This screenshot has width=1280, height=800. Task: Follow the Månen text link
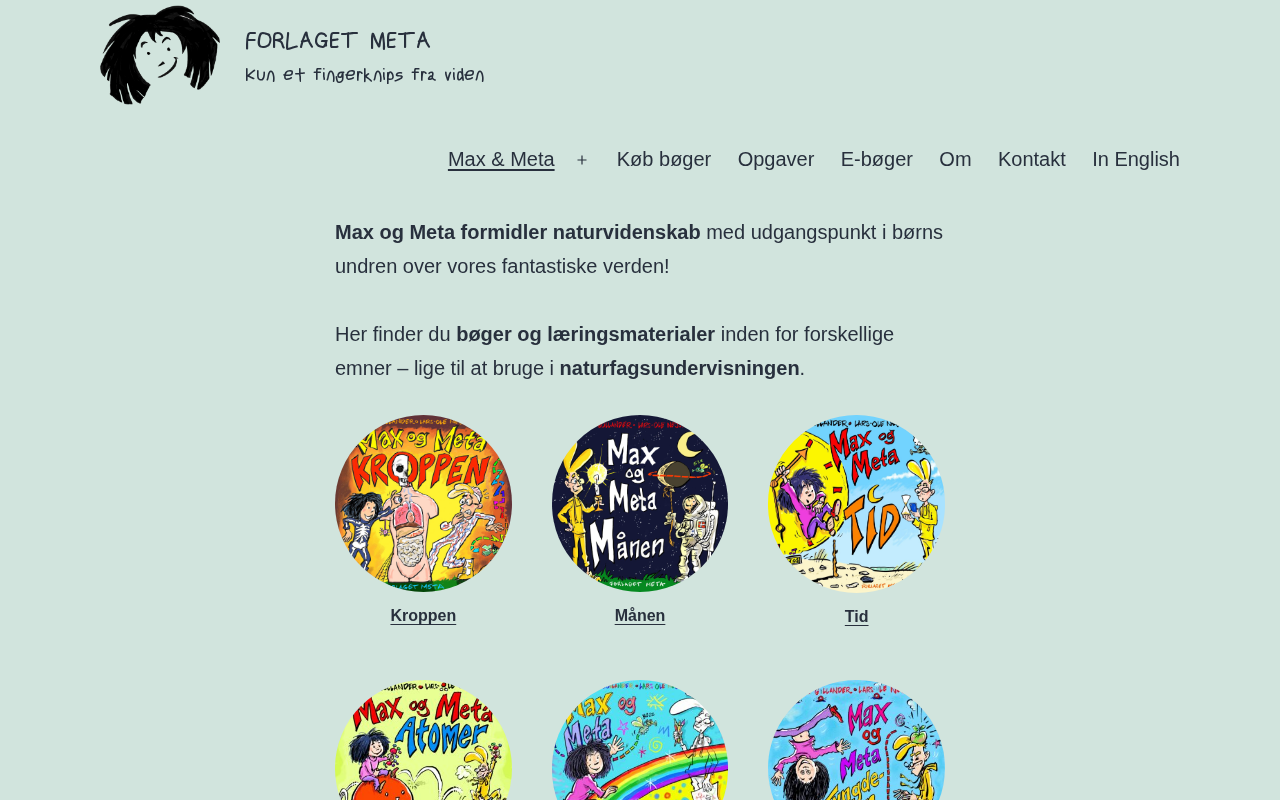tap(640, 616)
